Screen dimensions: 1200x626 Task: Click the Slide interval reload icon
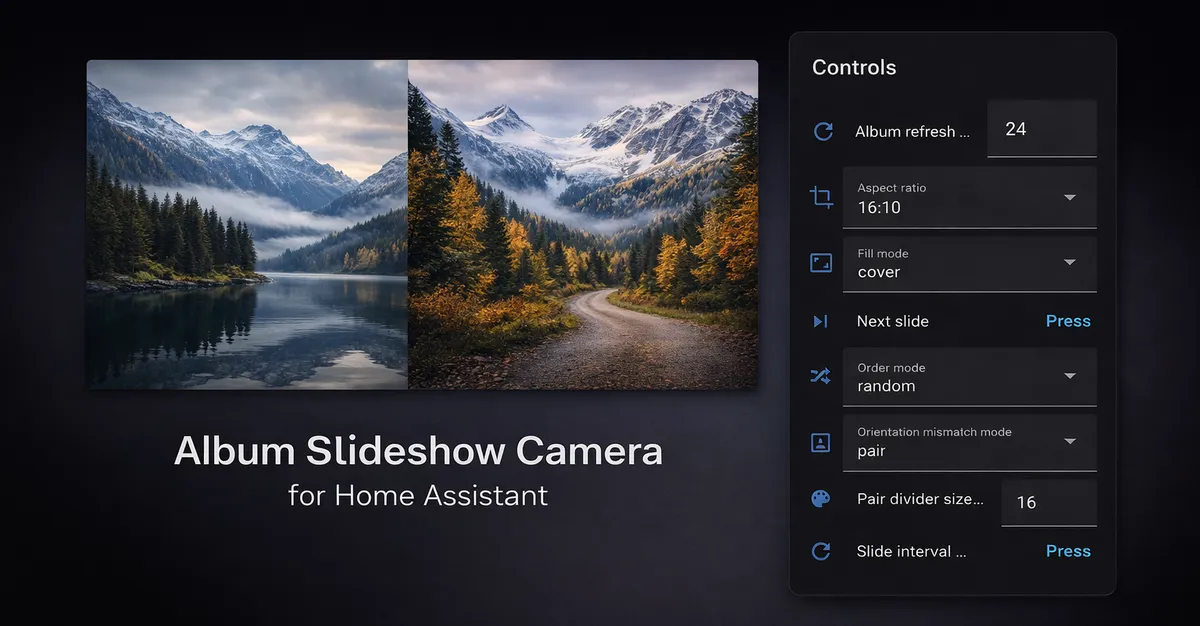click(x=821, y=551)
